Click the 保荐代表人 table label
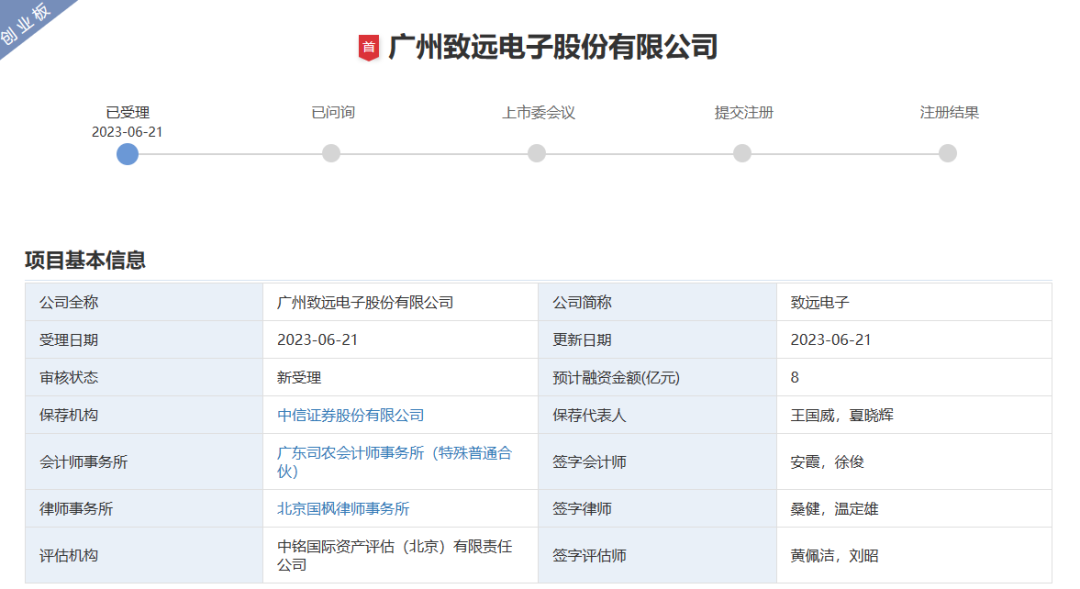This screenshot has width=1080, height=589. coord(589,415)
